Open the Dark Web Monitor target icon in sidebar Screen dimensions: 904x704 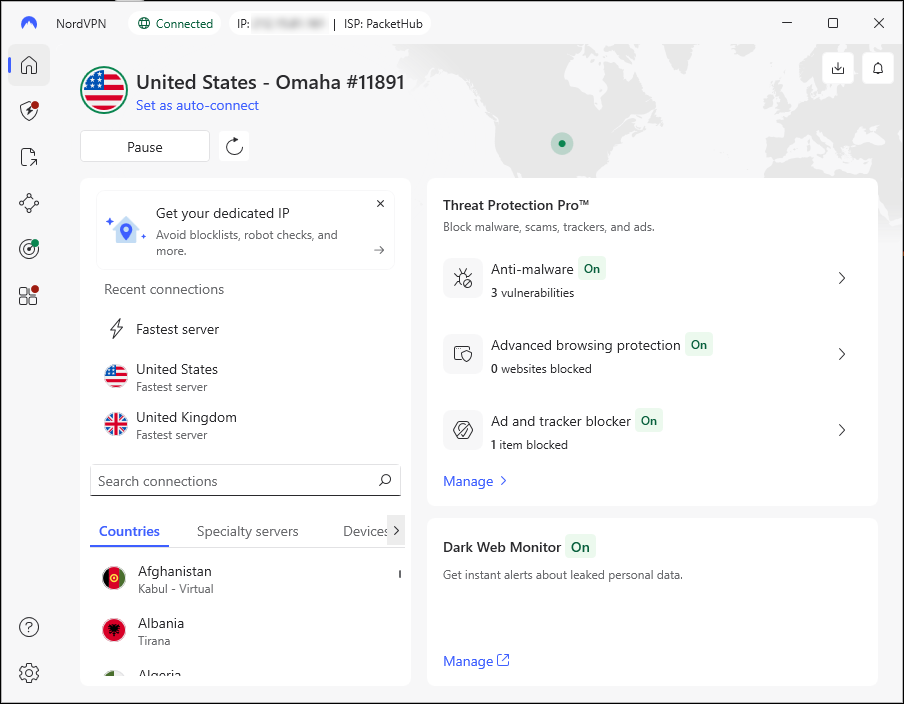tap(29, 249)
